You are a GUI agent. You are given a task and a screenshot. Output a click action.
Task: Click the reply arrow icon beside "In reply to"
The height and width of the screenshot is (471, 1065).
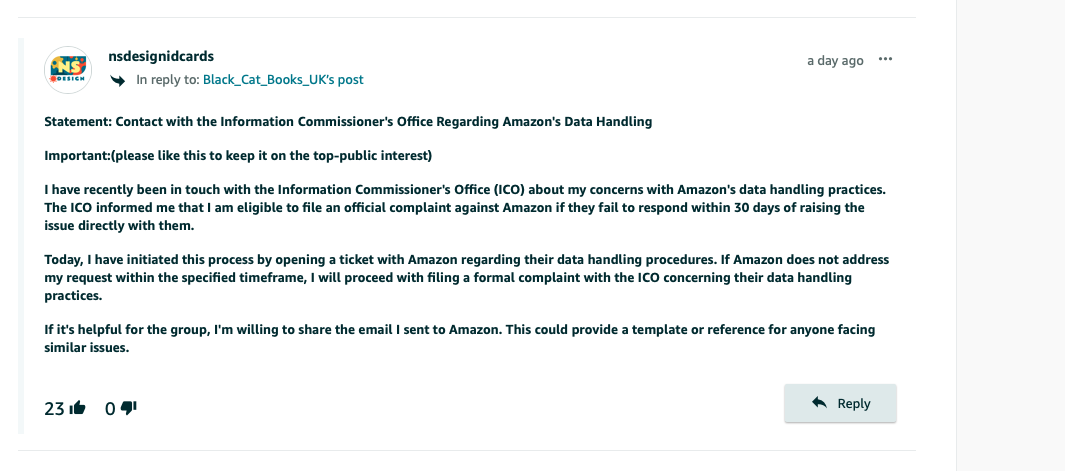pos(118,80)
